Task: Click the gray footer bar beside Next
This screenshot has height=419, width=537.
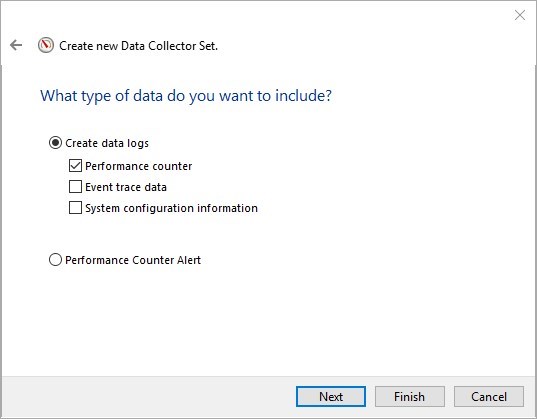Action: pyautogui.click(x=147, y=396)
